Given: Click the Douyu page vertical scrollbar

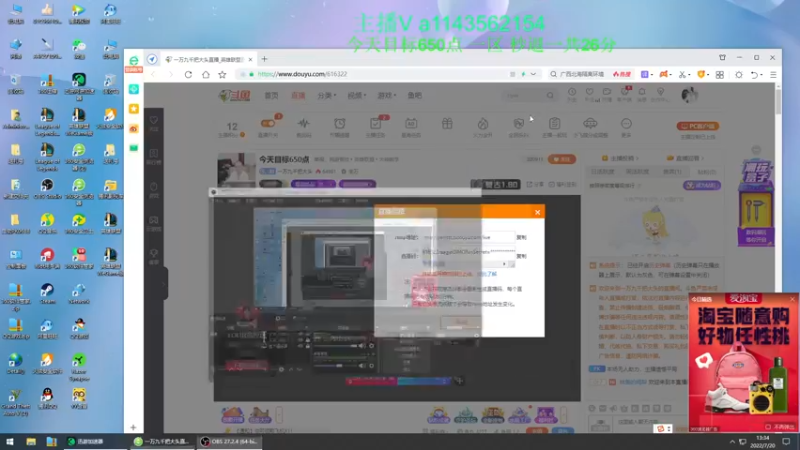Looking at the screenshot, I should coord(778,102).
